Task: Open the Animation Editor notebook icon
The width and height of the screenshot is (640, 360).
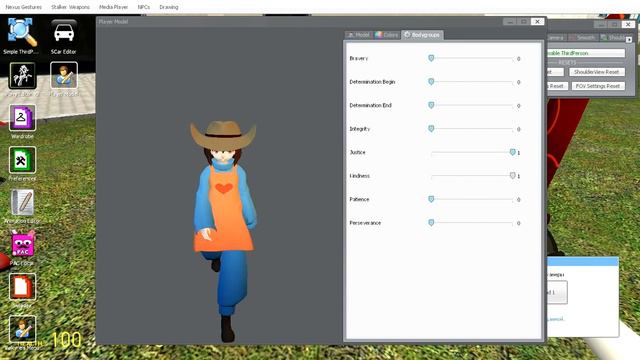Action: click(22, 202)
